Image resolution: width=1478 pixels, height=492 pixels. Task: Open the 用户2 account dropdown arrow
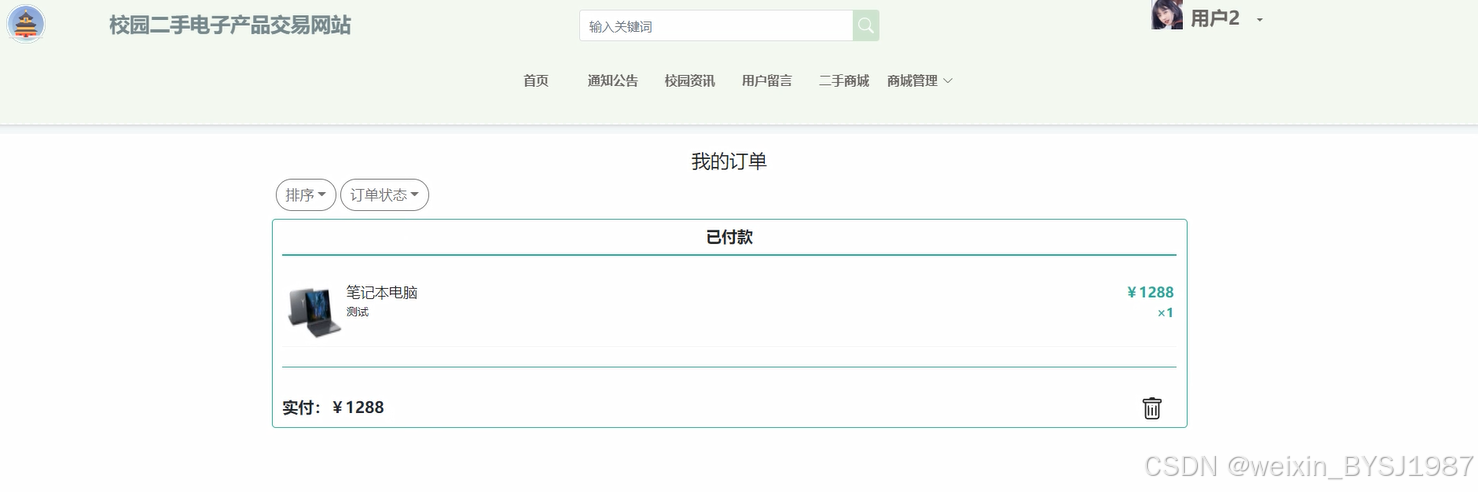pyautogui.click(x=1260, y=20)
